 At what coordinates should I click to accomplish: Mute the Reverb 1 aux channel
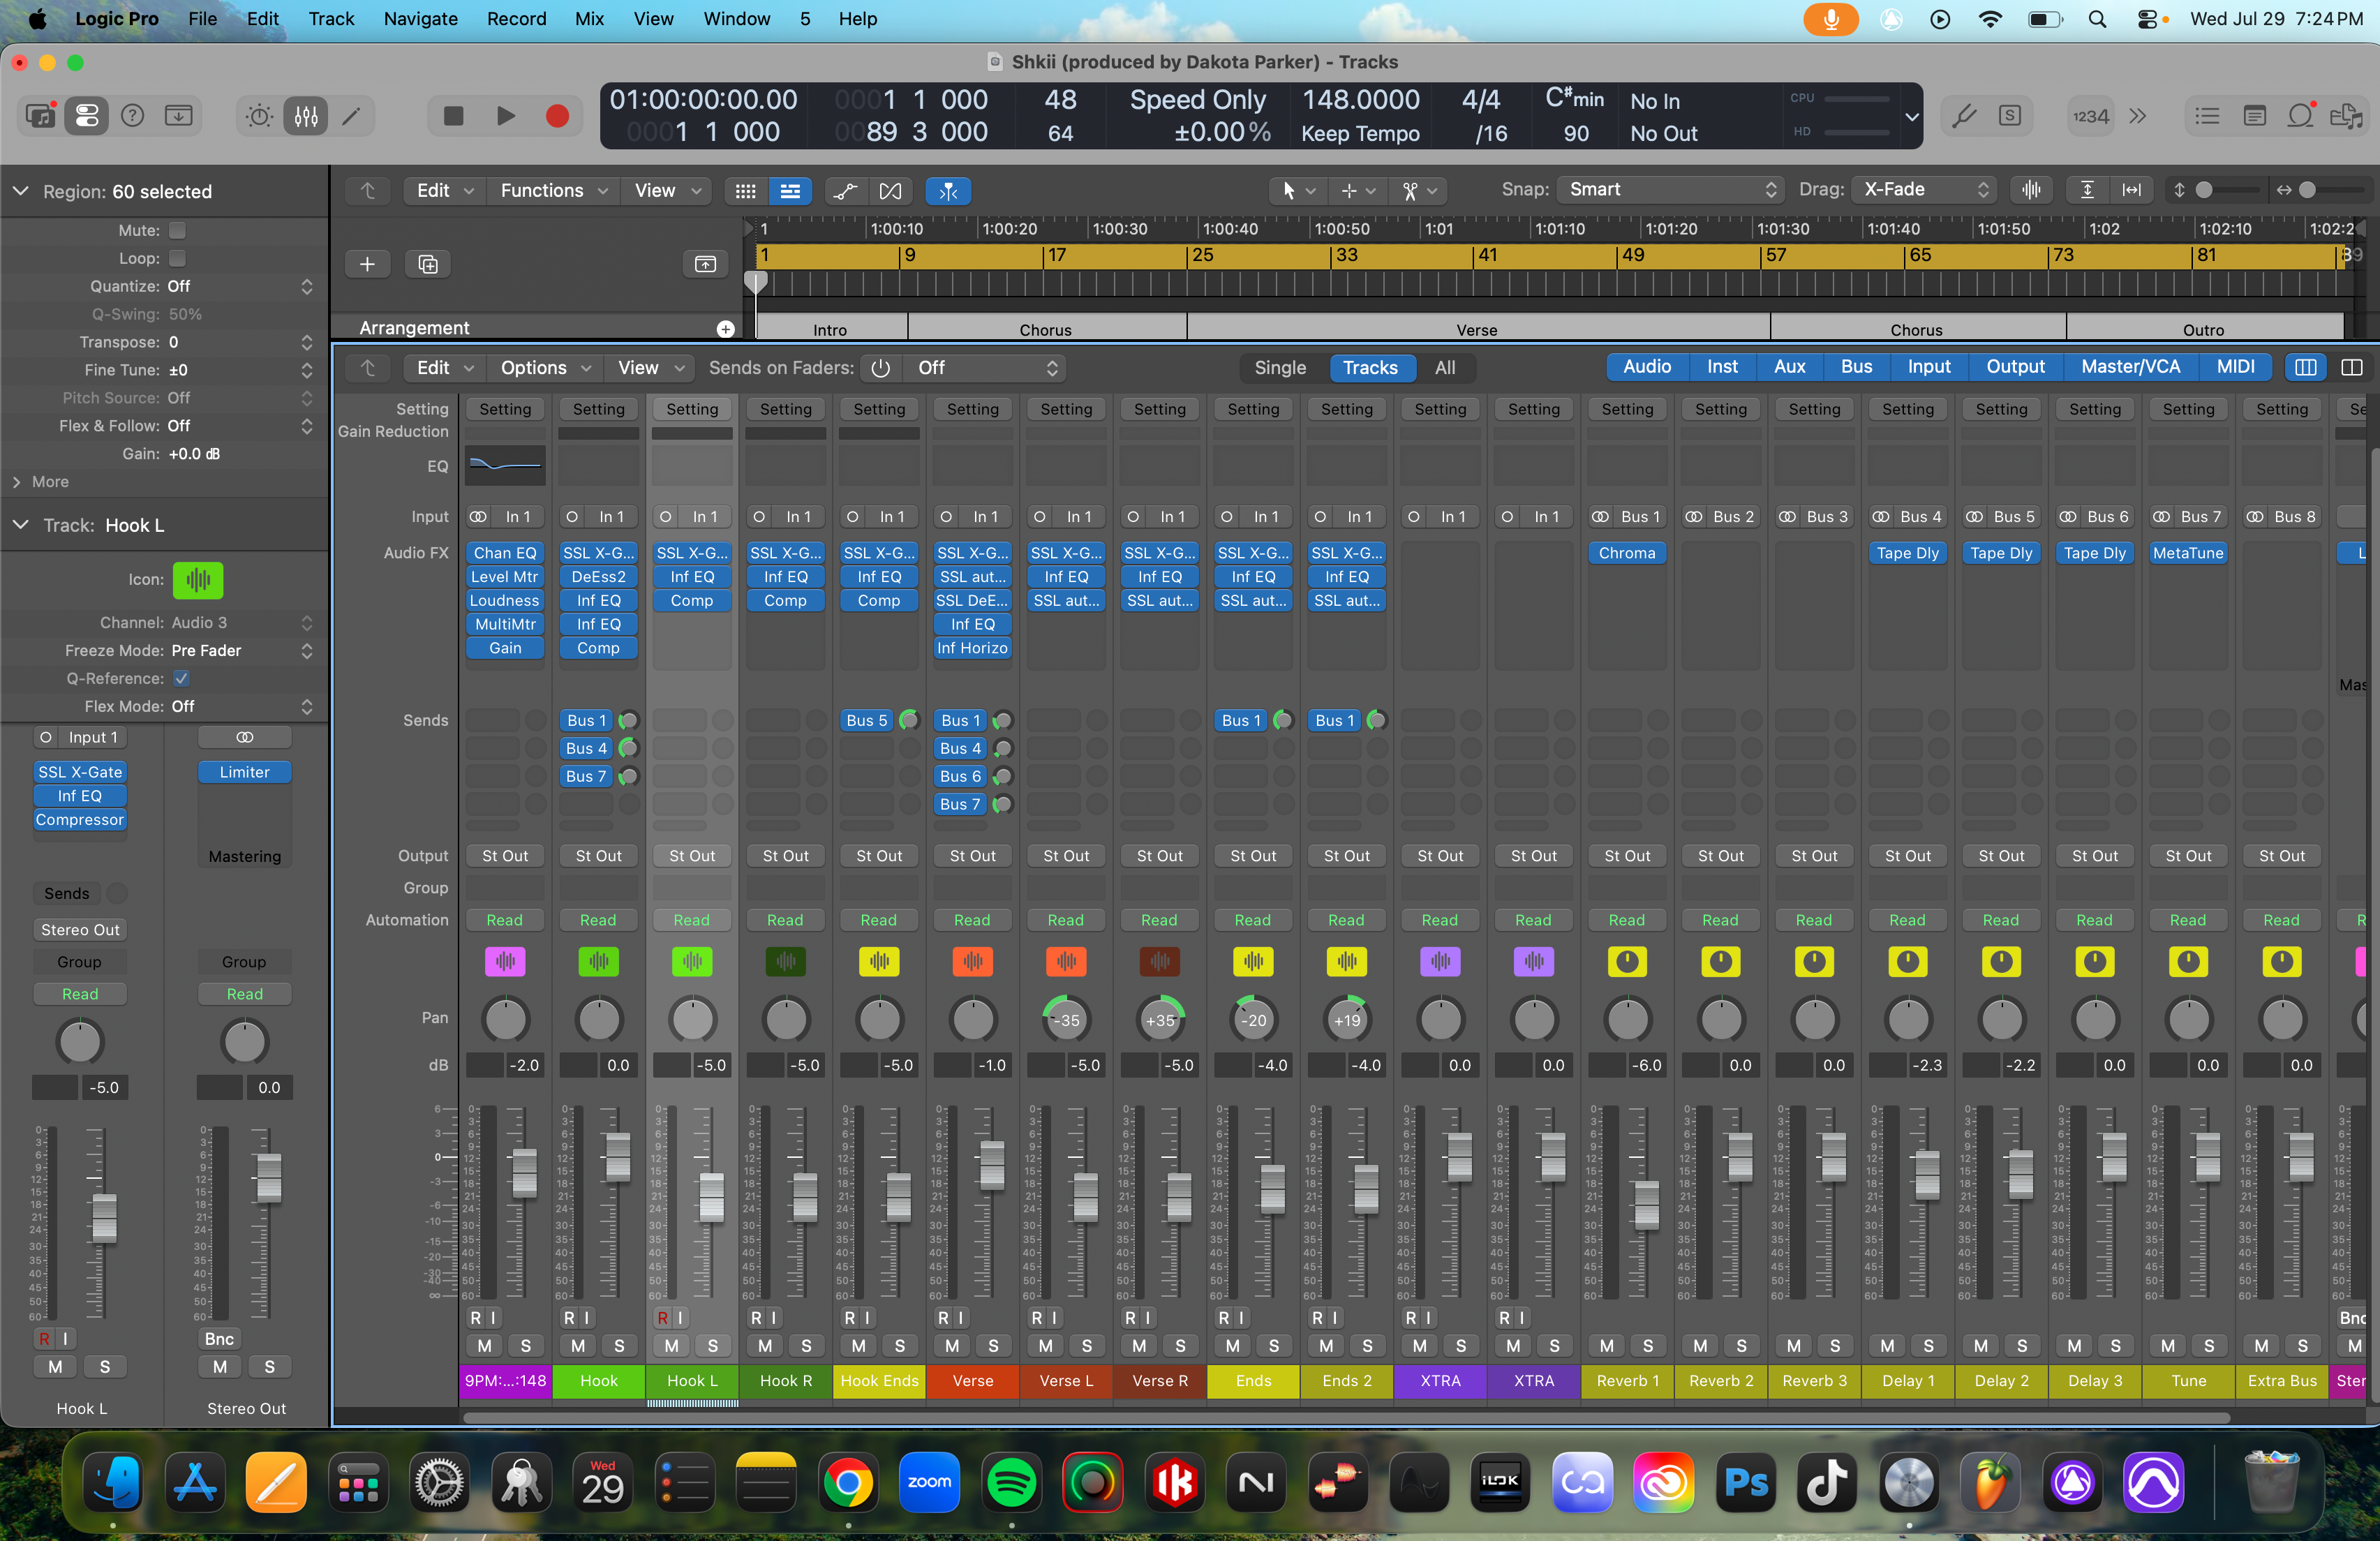point(1606,1346)
